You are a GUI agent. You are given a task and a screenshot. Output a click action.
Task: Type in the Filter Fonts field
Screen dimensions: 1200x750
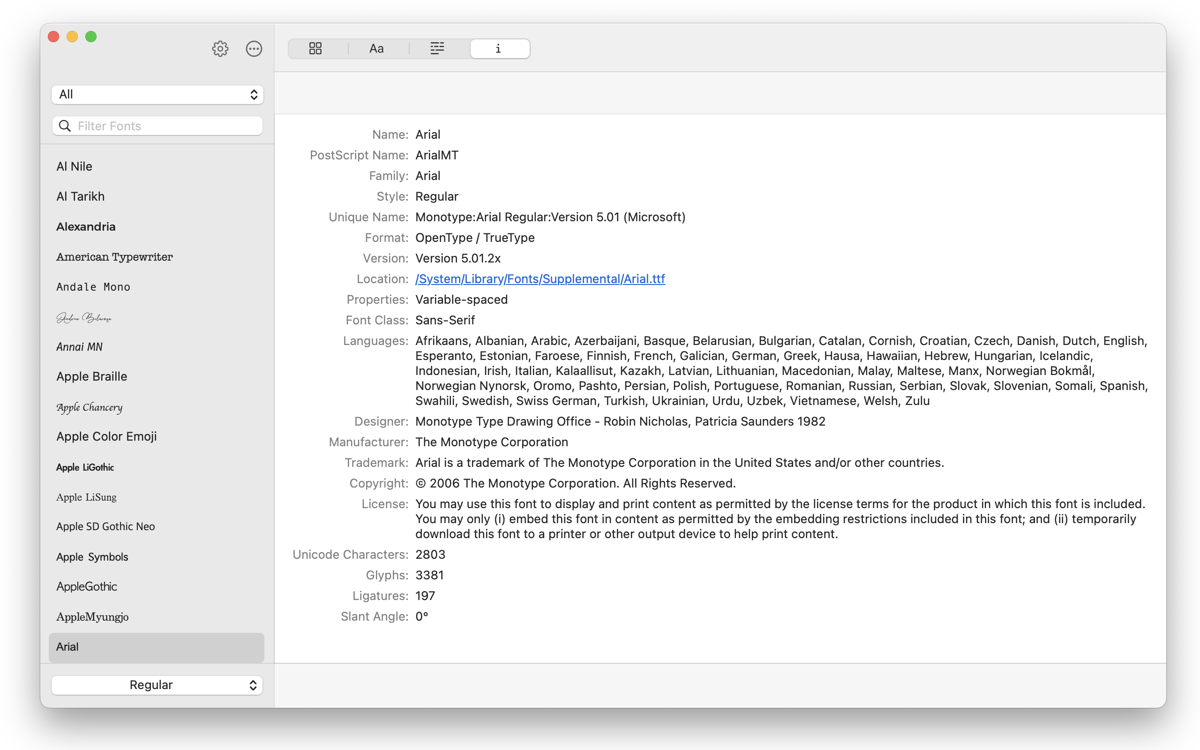(165, 126)
